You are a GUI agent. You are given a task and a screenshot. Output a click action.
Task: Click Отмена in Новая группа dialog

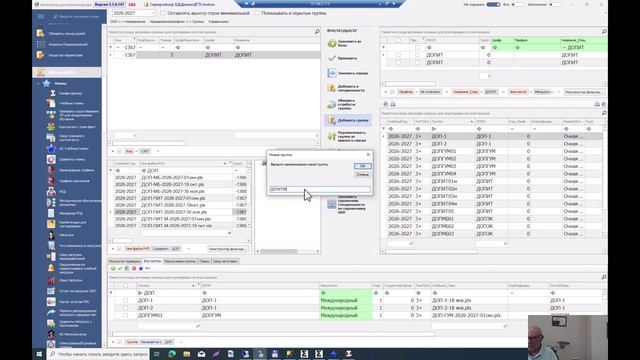click(x=362, y=174)
